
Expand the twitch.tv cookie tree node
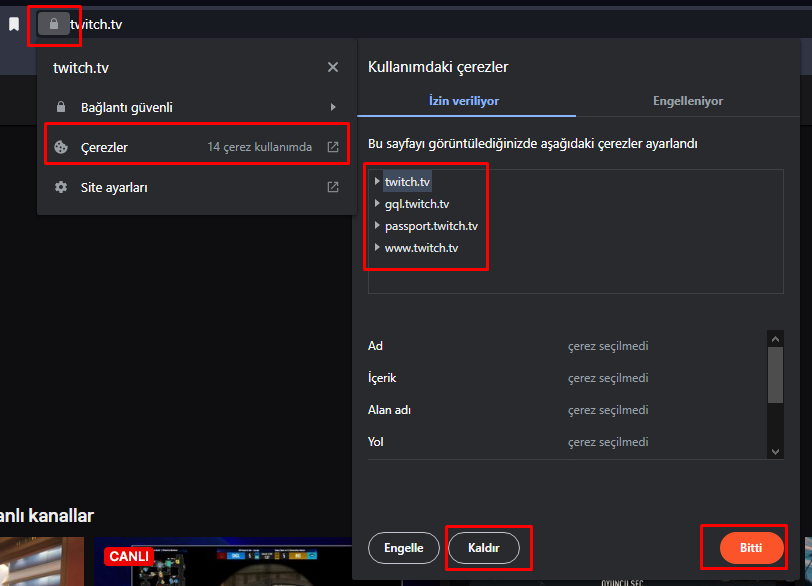[377, 182]
